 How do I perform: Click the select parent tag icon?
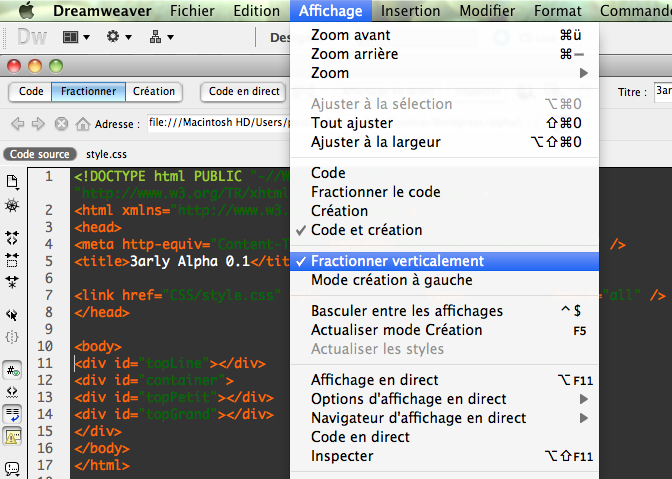pos(12,315)
